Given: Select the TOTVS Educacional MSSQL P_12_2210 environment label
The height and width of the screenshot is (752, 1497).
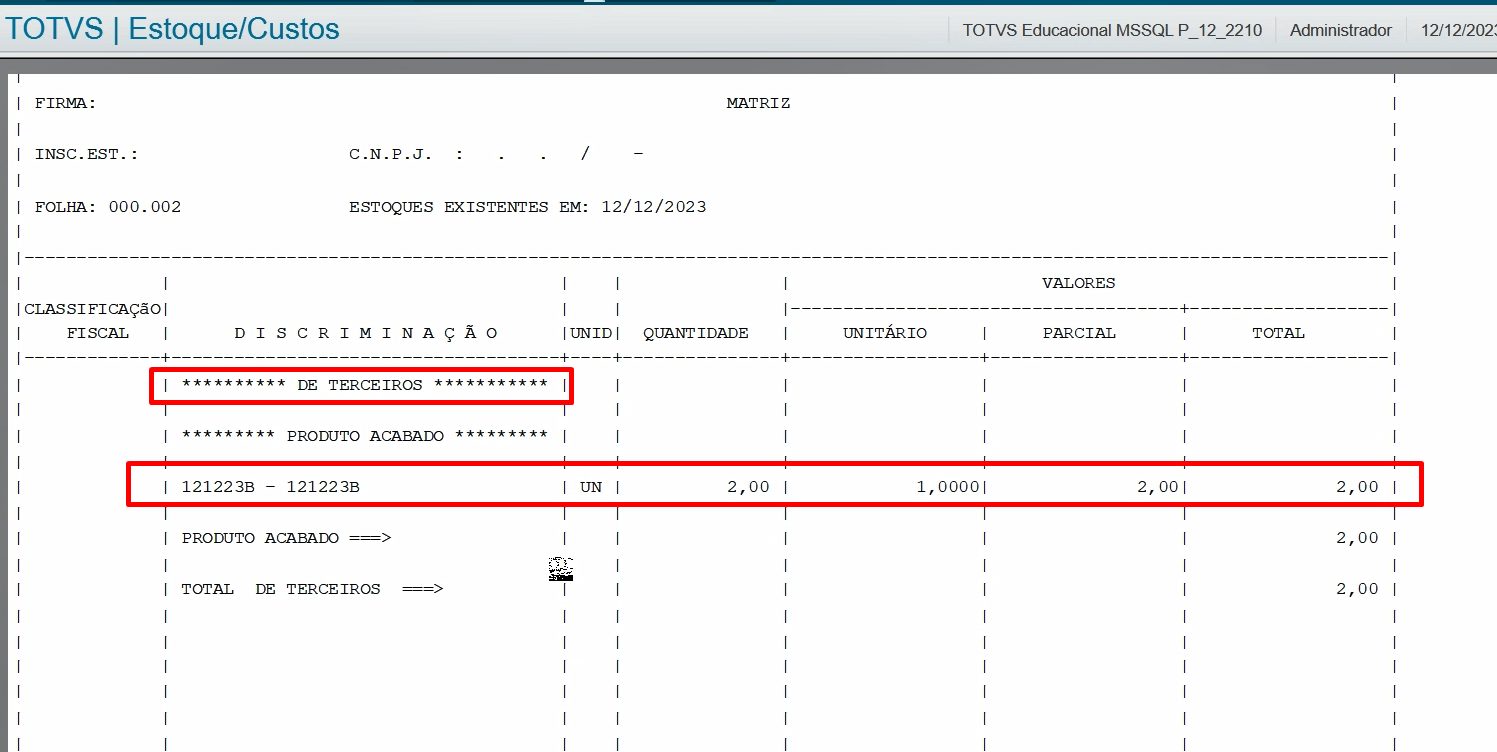Looking at the screenshot, I should point(1113,30).
